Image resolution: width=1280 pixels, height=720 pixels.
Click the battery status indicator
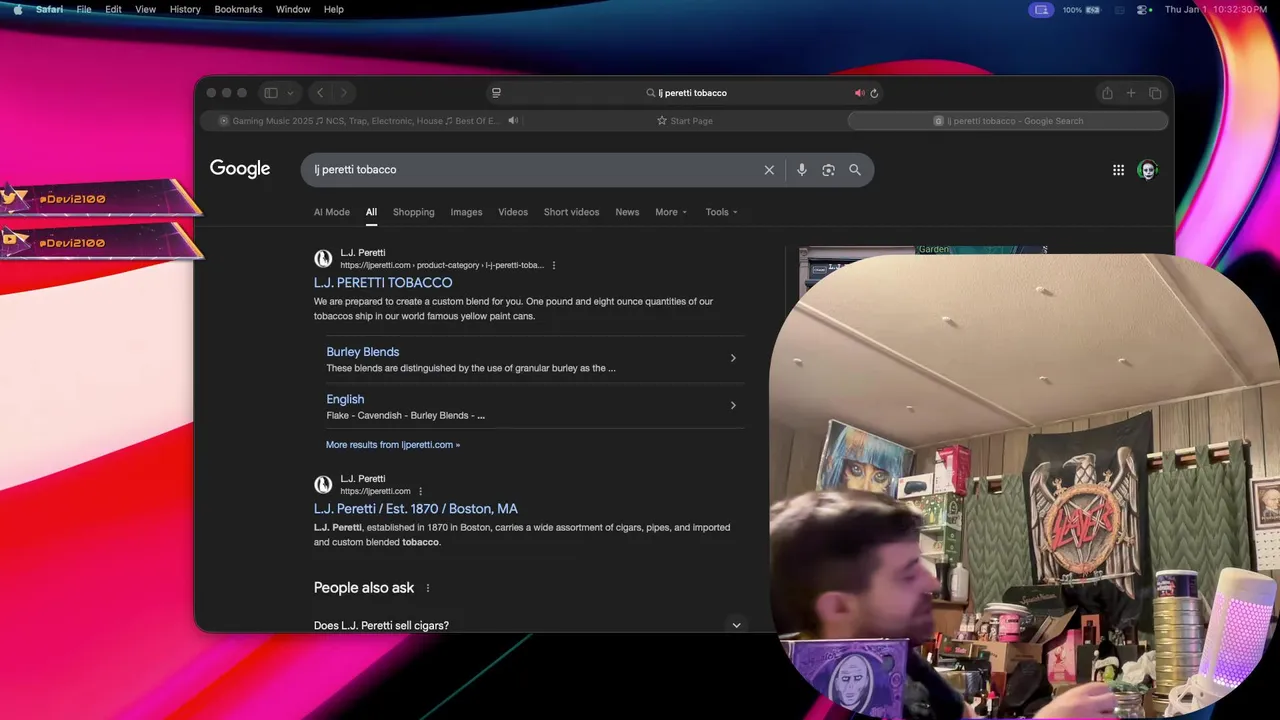[x=1081, y=9]
